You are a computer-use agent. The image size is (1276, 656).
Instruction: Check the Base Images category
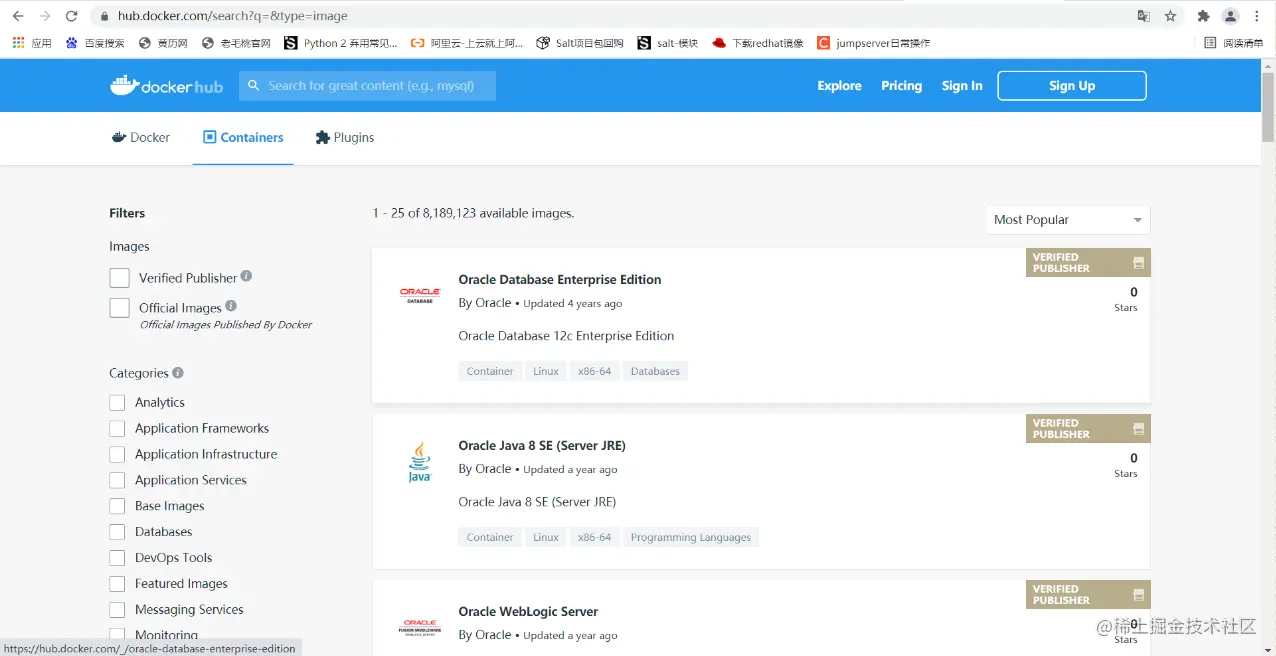pyautogui.click(x=117, y=506)
